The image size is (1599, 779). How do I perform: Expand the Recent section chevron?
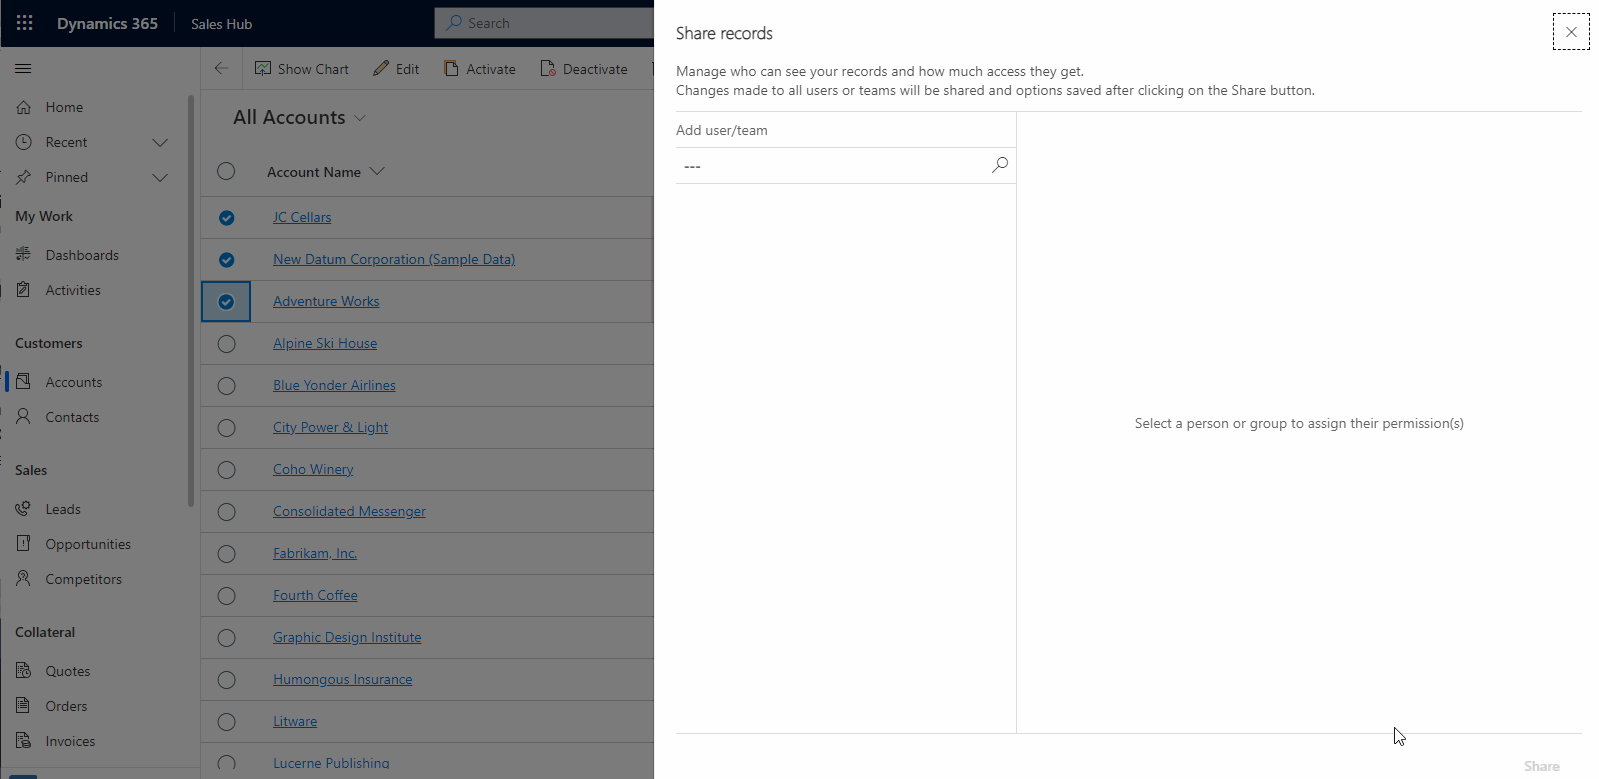(160, 143)
